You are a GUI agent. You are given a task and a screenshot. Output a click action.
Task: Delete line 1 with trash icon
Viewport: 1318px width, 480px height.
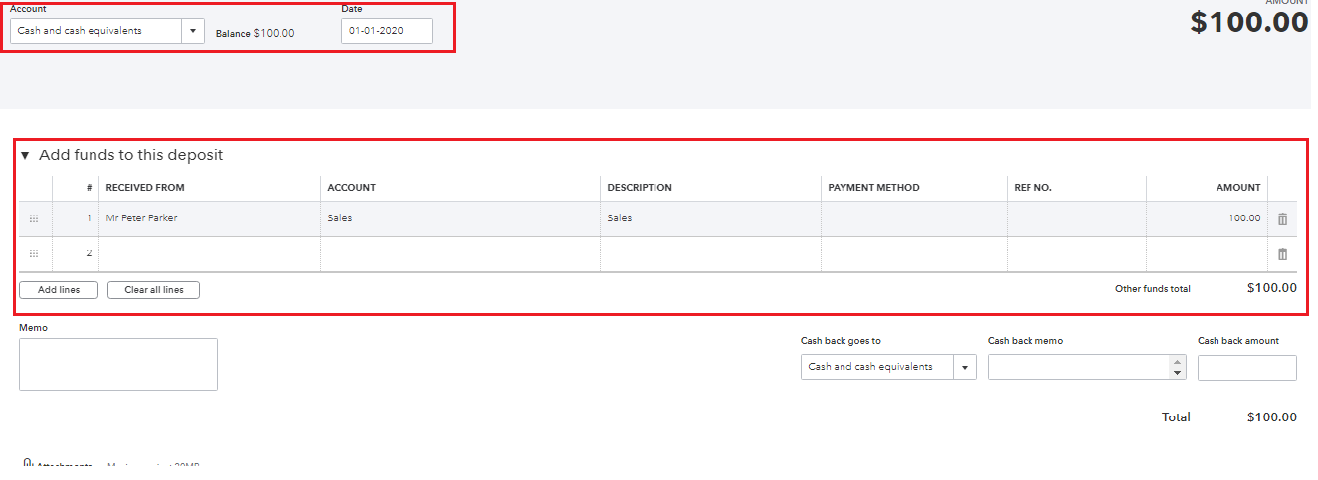point(1282,219)
